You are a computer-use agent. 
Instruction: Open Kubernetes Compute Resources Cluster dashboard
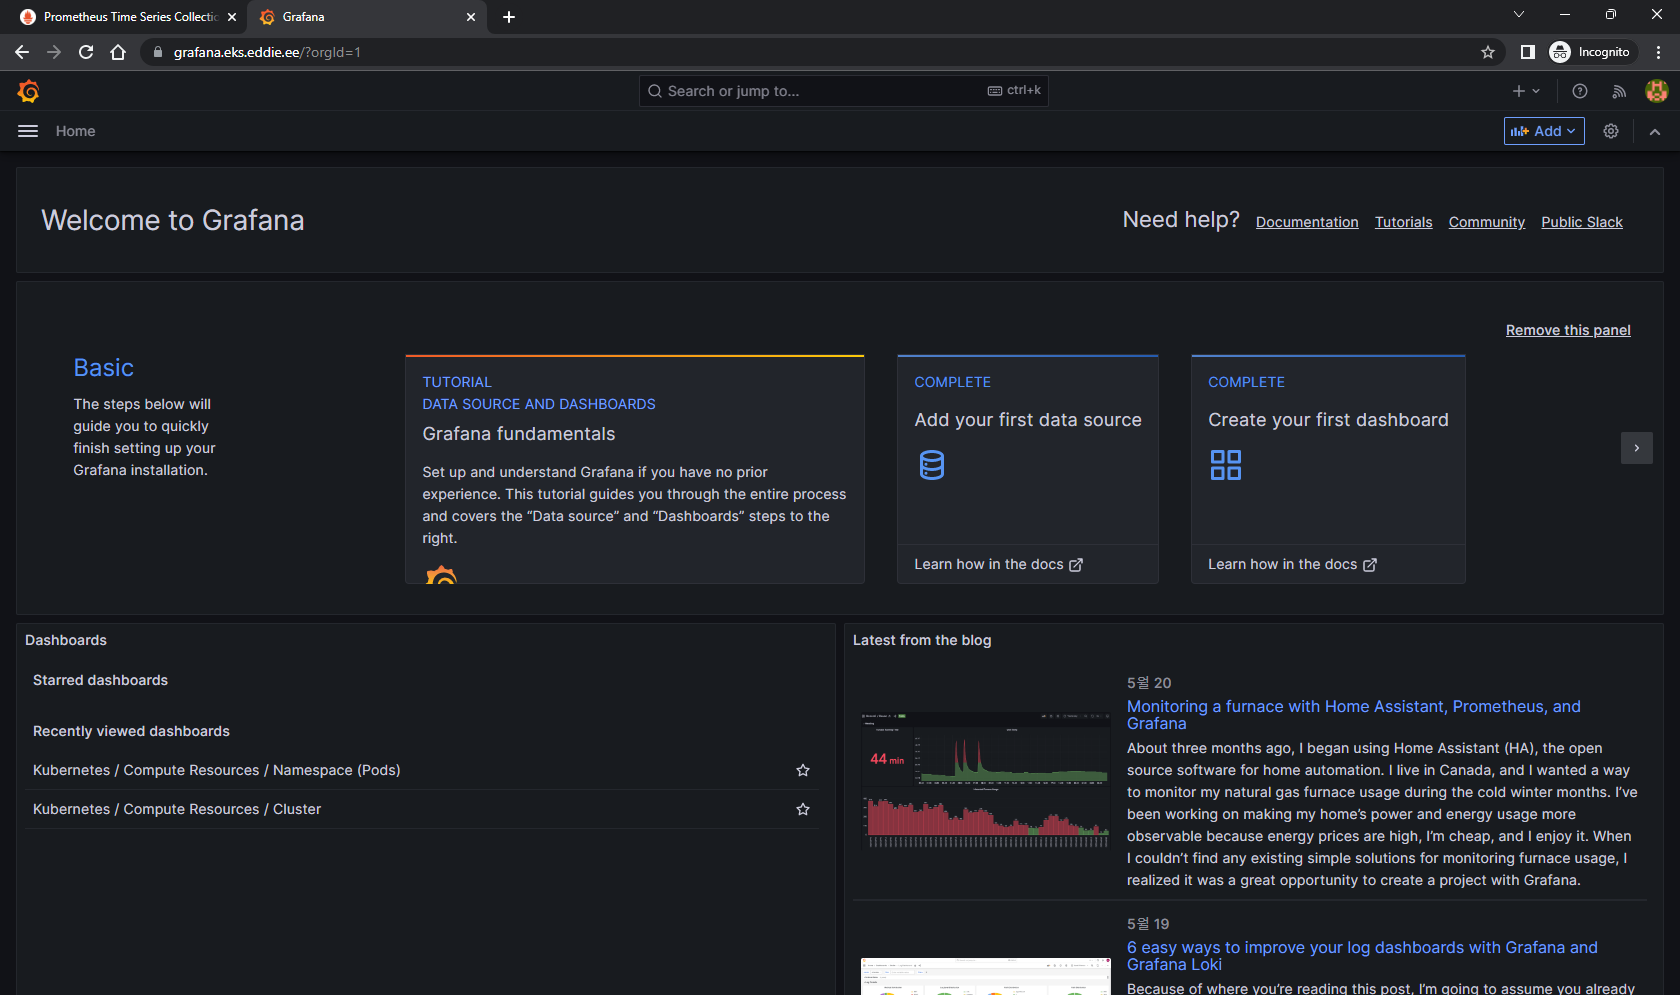[x=177, y=809]
